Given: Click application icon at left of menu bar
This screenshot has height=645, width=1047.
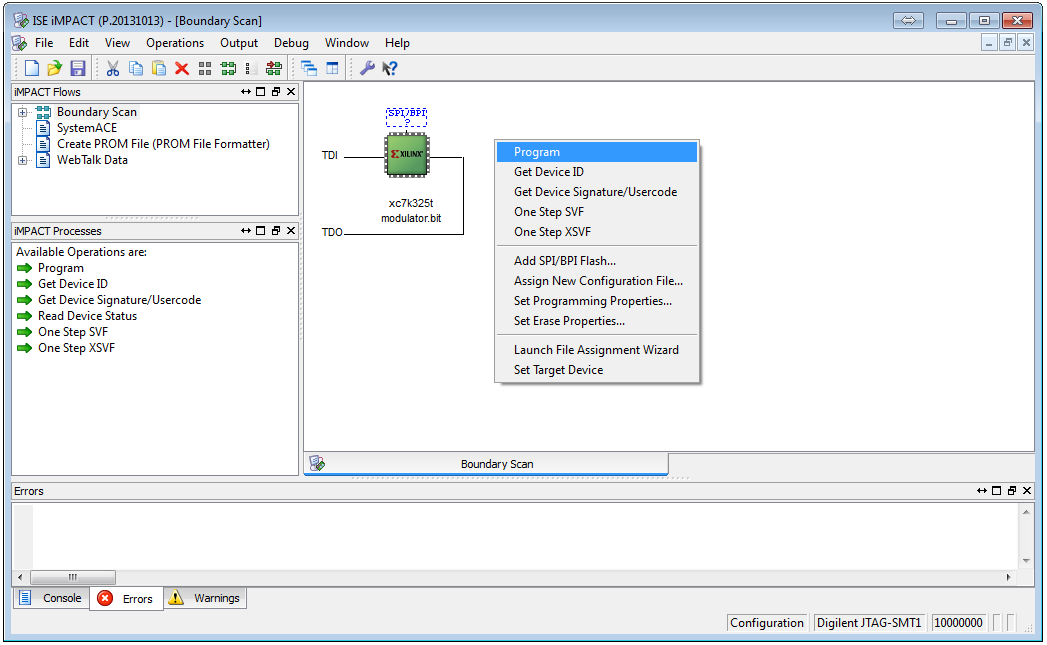Looking at the screenshot, I should [19, 43].
